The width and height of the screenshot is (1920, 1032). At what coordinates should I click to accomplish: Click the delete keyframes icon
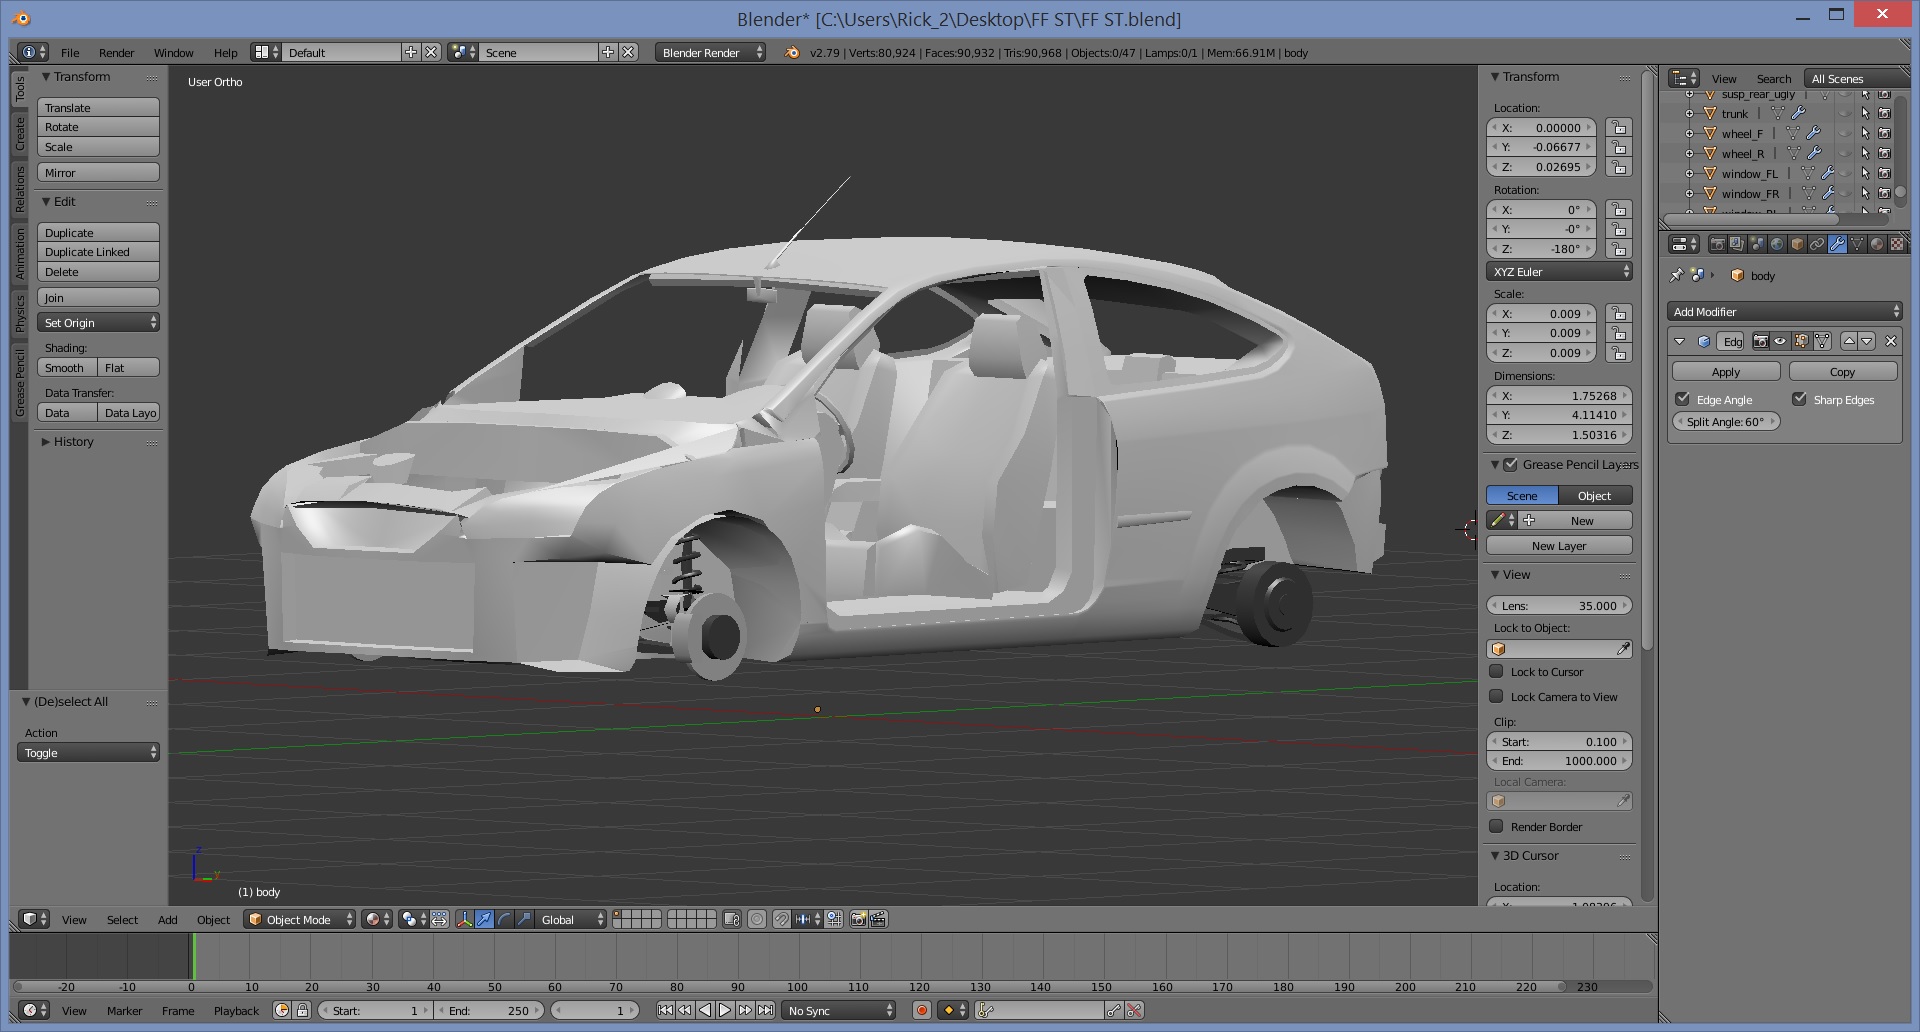pyautogui.click(x=1134, y=1010)
